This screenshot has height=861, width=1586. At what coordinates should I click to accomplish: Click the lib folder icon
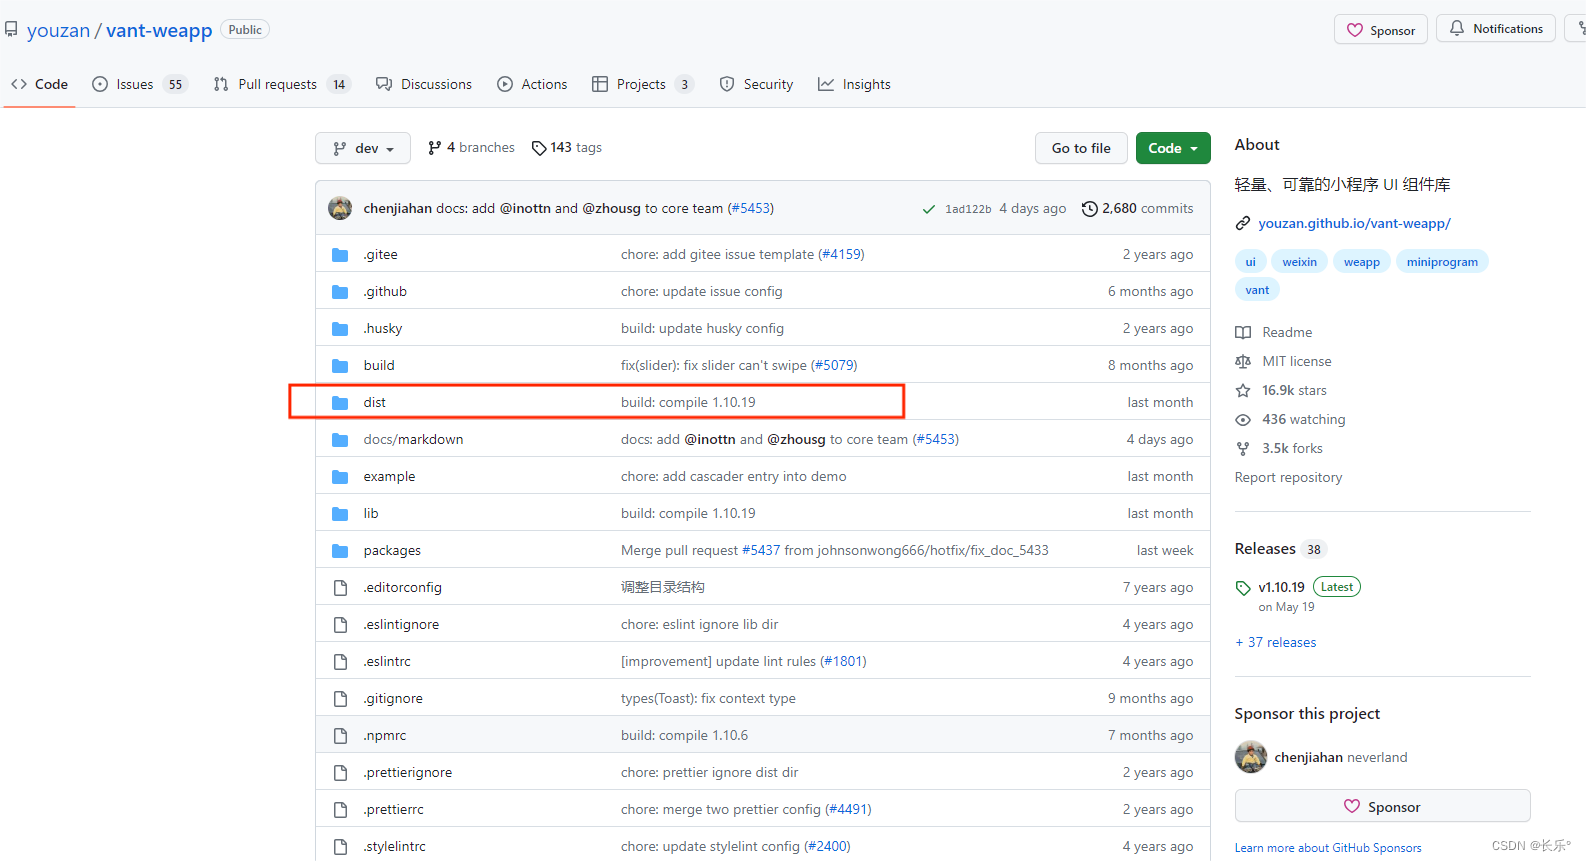pos(340,514)
